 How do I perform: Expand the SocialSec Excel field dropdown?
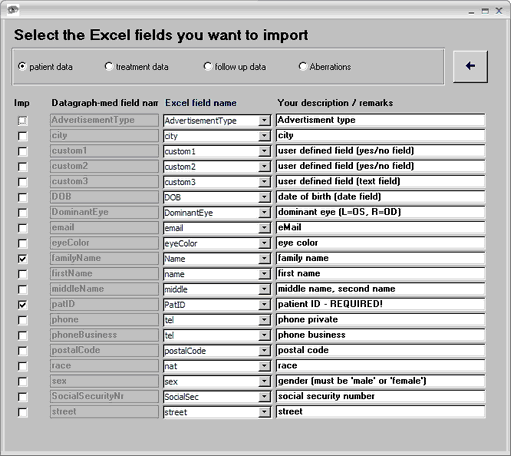(264, 397)
